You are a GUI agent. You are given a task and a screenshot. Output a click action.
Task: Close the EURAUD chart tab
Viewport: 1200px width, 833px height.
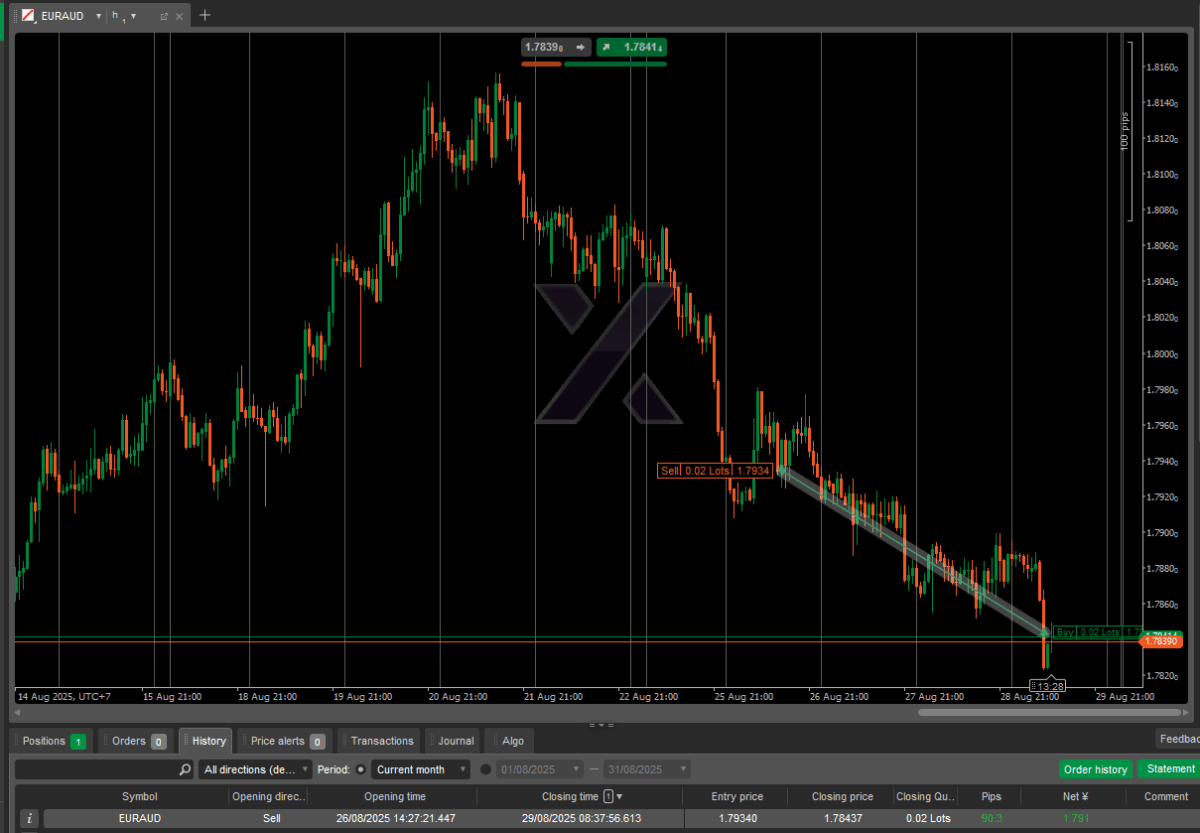[181, 16]
